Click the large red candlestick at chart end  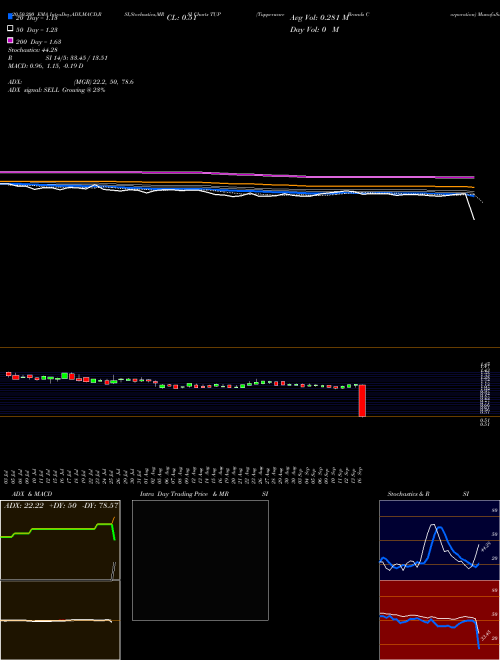pyautogui.click(x=362, y=401)
